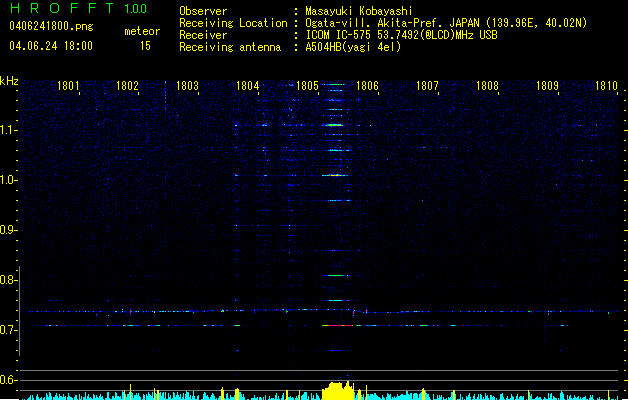This screenshot has width=629, height=400.
Task: Click time marker 1809
Action: 547,86
